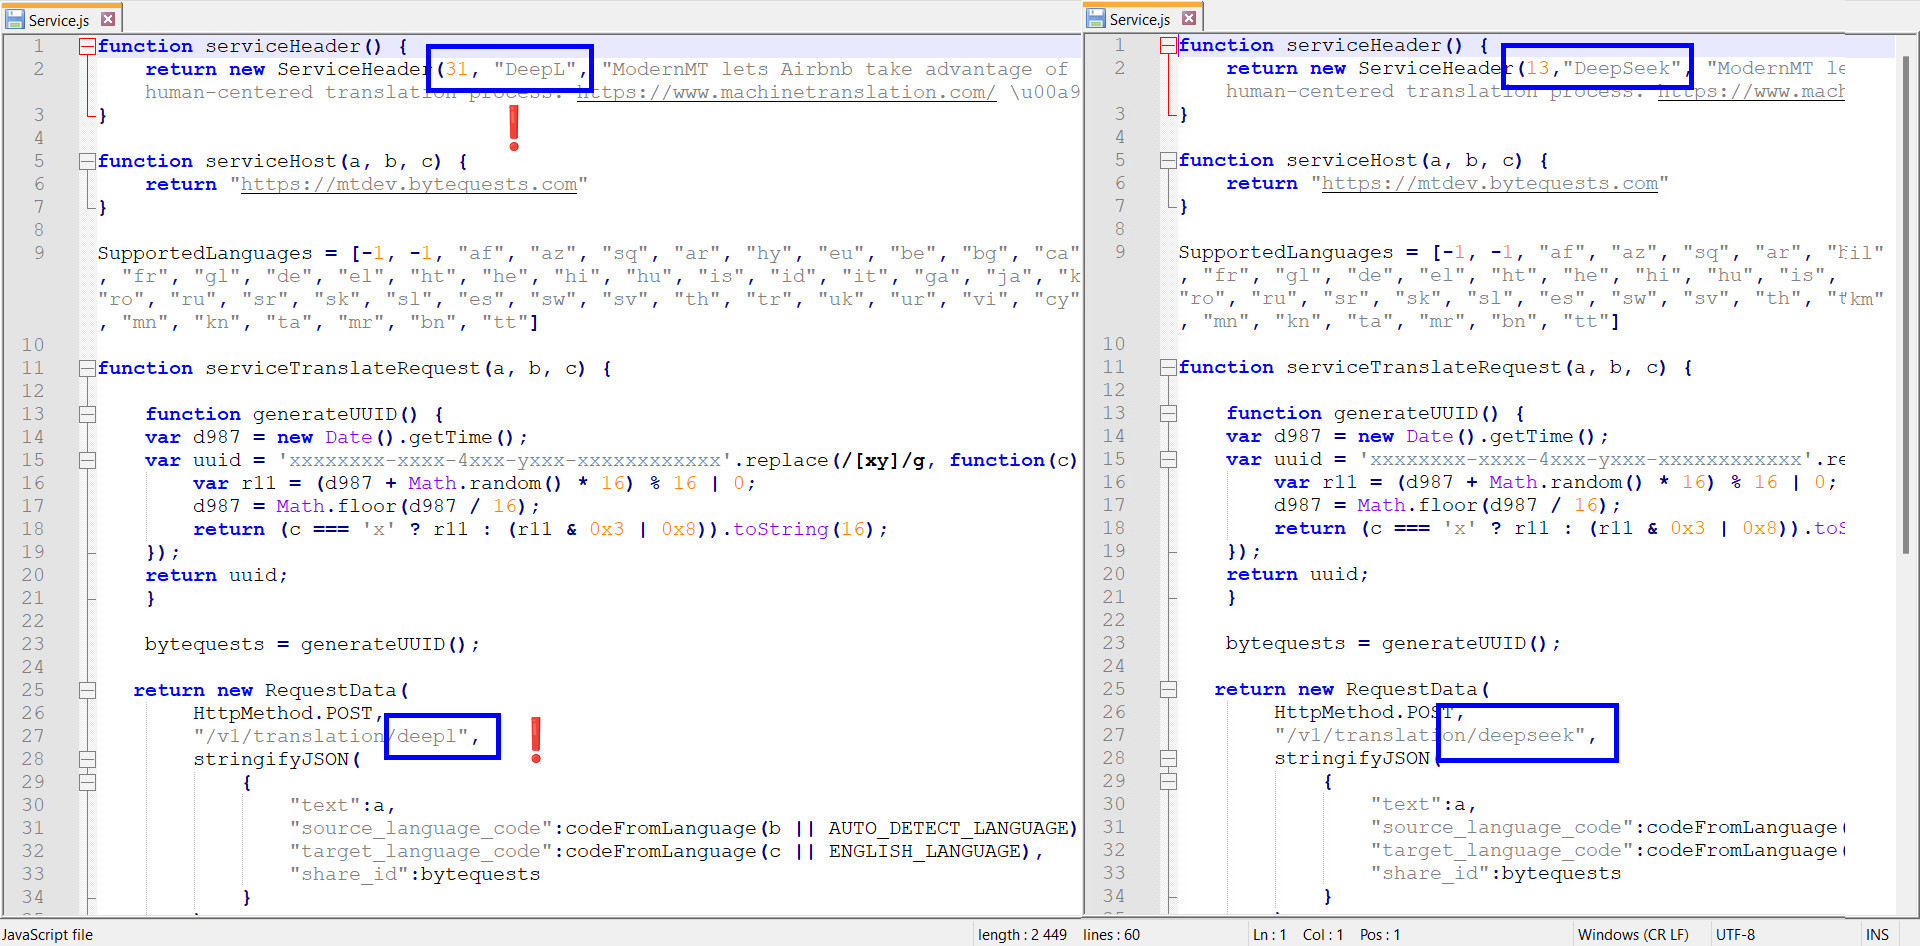The width and height of the screenshot is (1920, 946).
Task: Click line number 20 in right pane
Action: point(1113,574)
